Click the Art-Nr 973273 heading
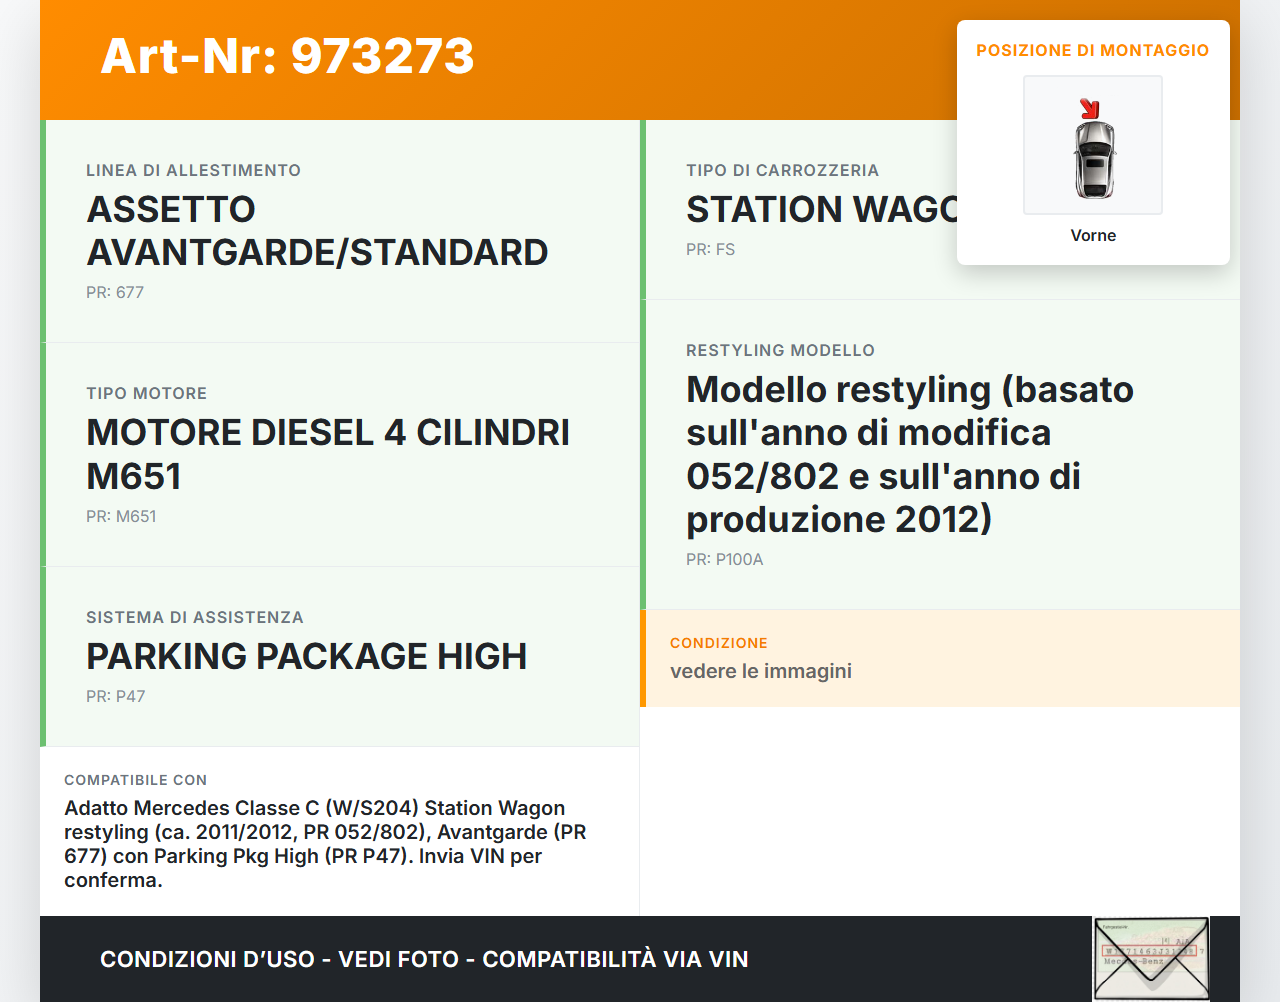Viewport: 1280px width, 1002px height. [287, 56]
